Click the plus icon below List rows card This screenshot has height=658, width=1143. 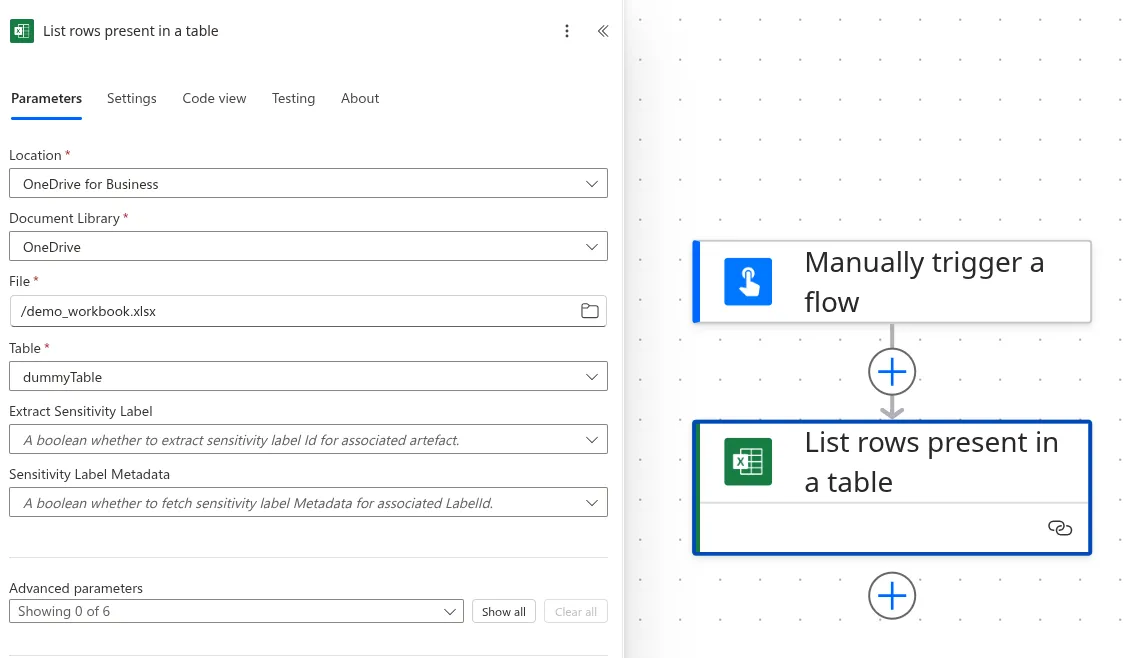[x=891, y=595]
